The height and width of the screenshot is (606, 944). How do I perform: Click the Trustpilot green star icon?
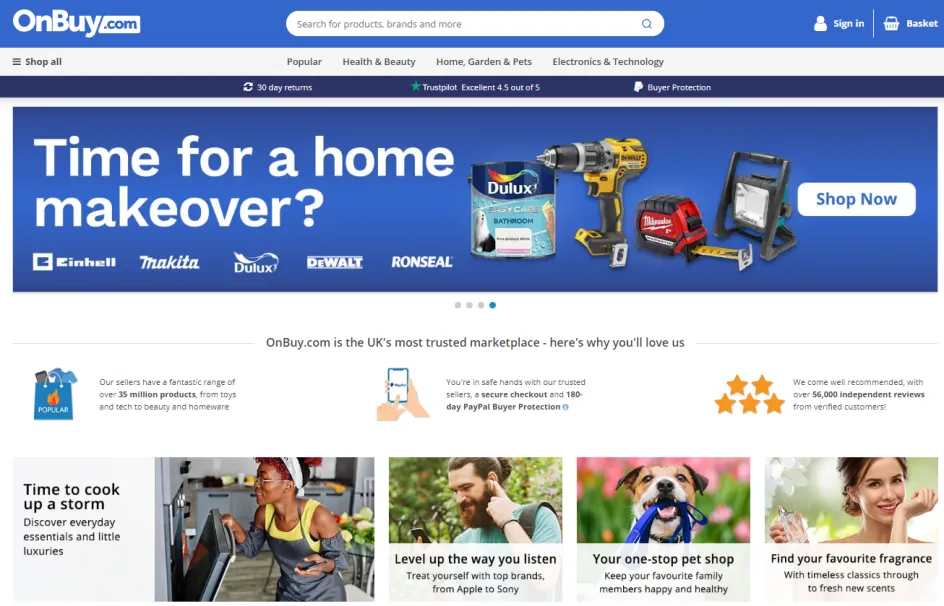click(x=415, y=86)
